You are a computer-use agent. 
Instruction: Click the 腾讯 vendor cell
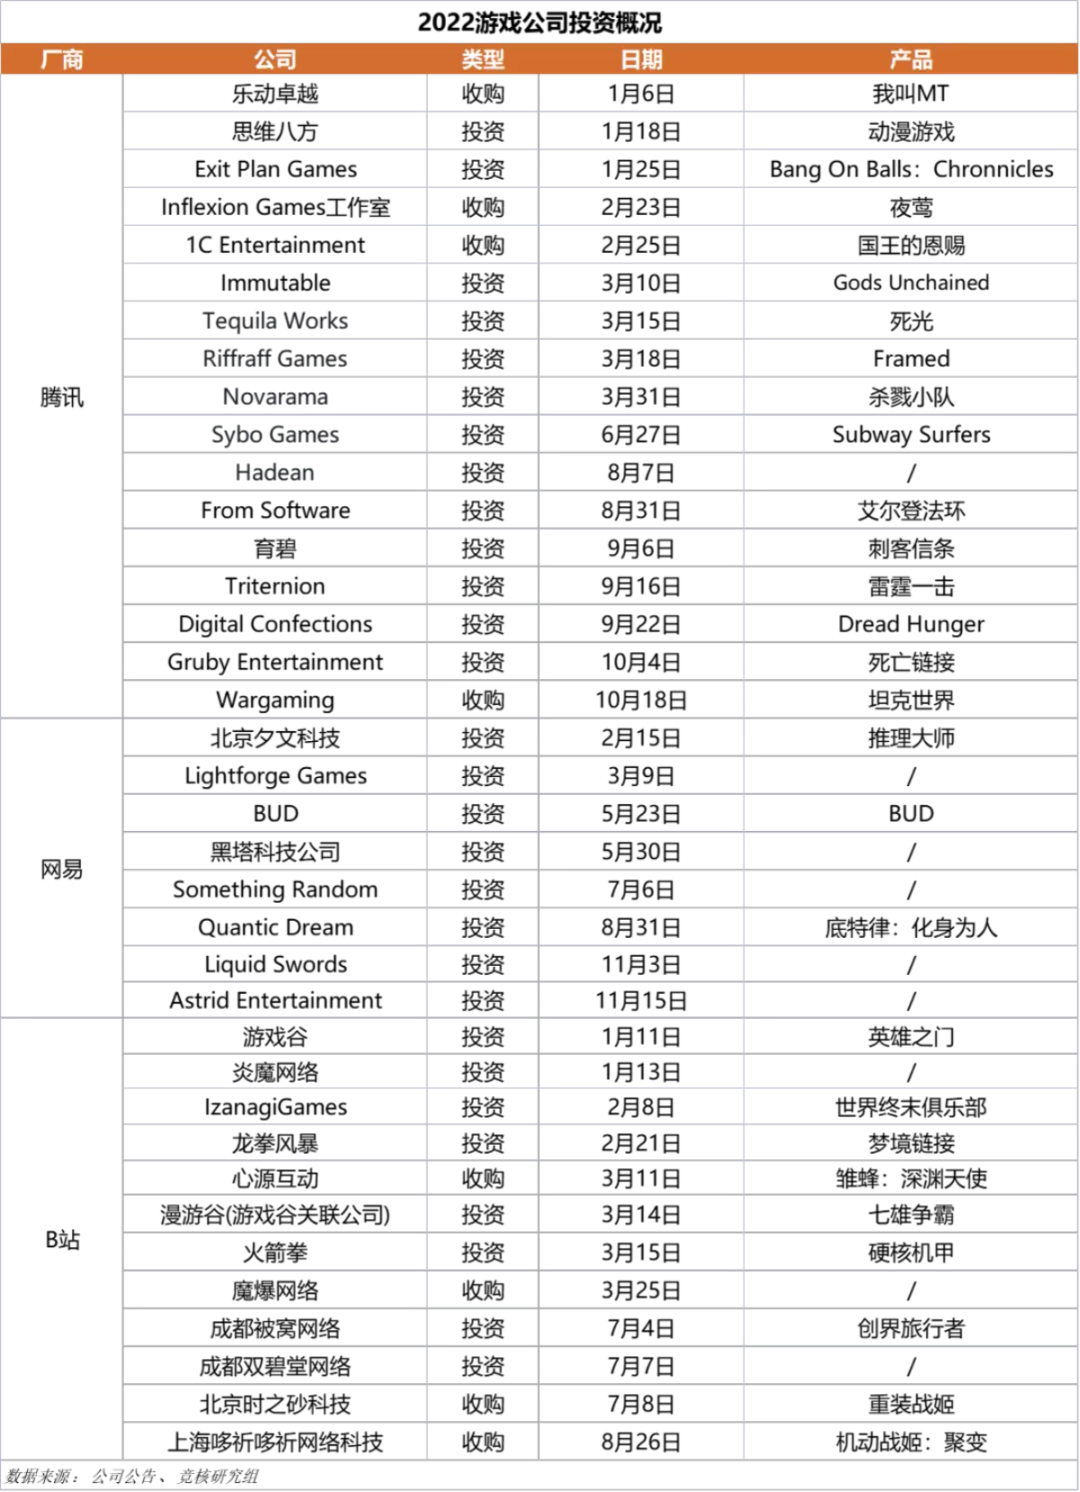(x=62, y=397)
